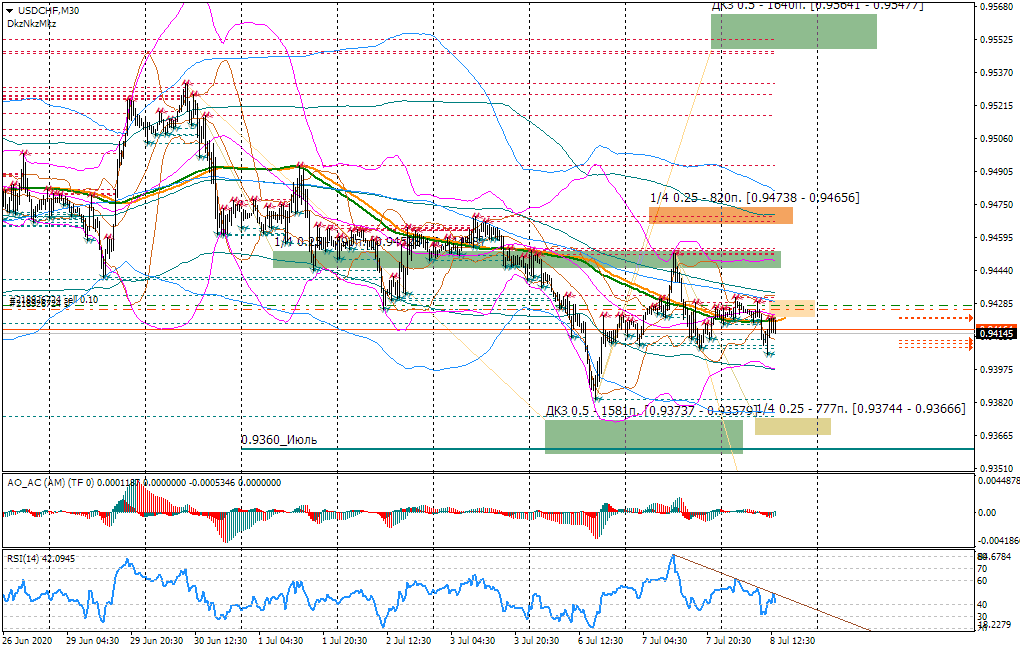Click the label 1/4 0.25 - 777п. [0.93744 - 0.93666]
The image size is (1020, 652).
click(x=862, y=409)
